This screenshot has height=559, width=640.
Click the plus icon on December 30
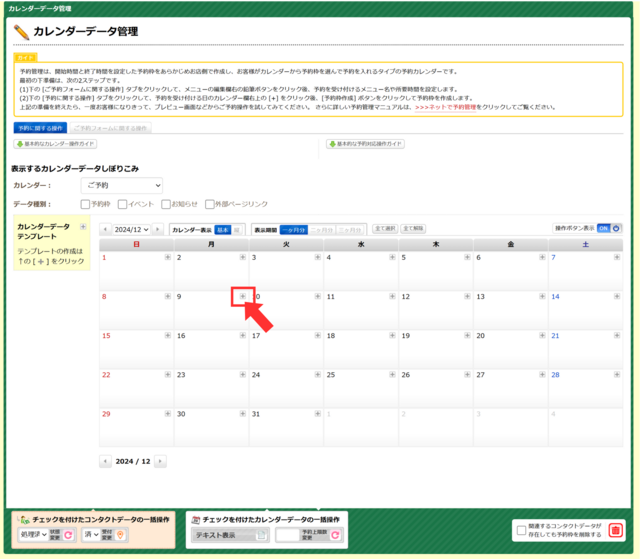click(243, 414)
